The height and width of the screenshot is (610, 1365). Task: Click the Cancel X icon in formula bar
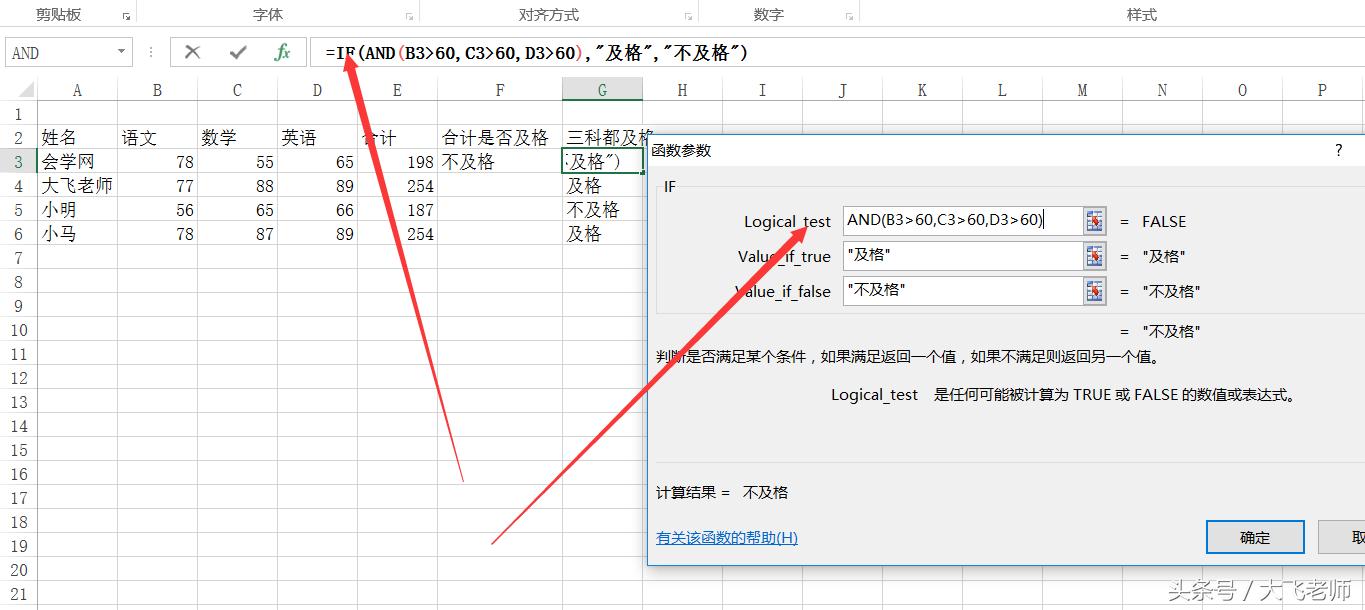pyautogui.click(x=192, y=51)
